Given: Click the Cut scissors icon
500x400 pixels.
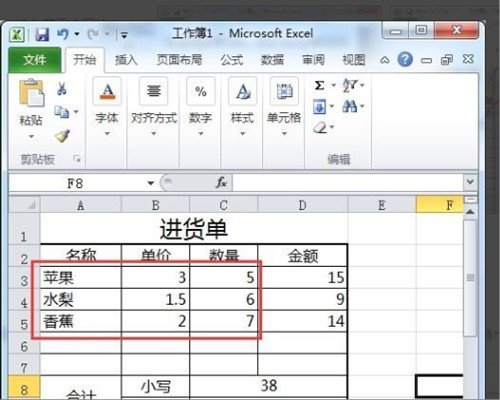Looking at the screenshot, I should pos(62,89).
